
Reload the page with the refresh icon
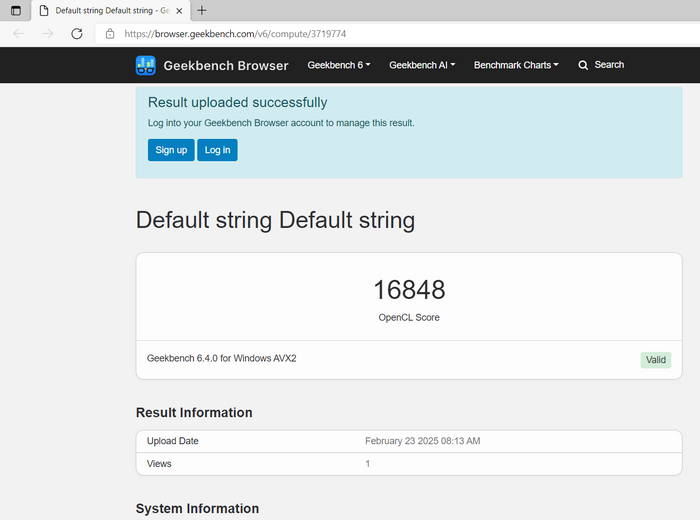76,33
